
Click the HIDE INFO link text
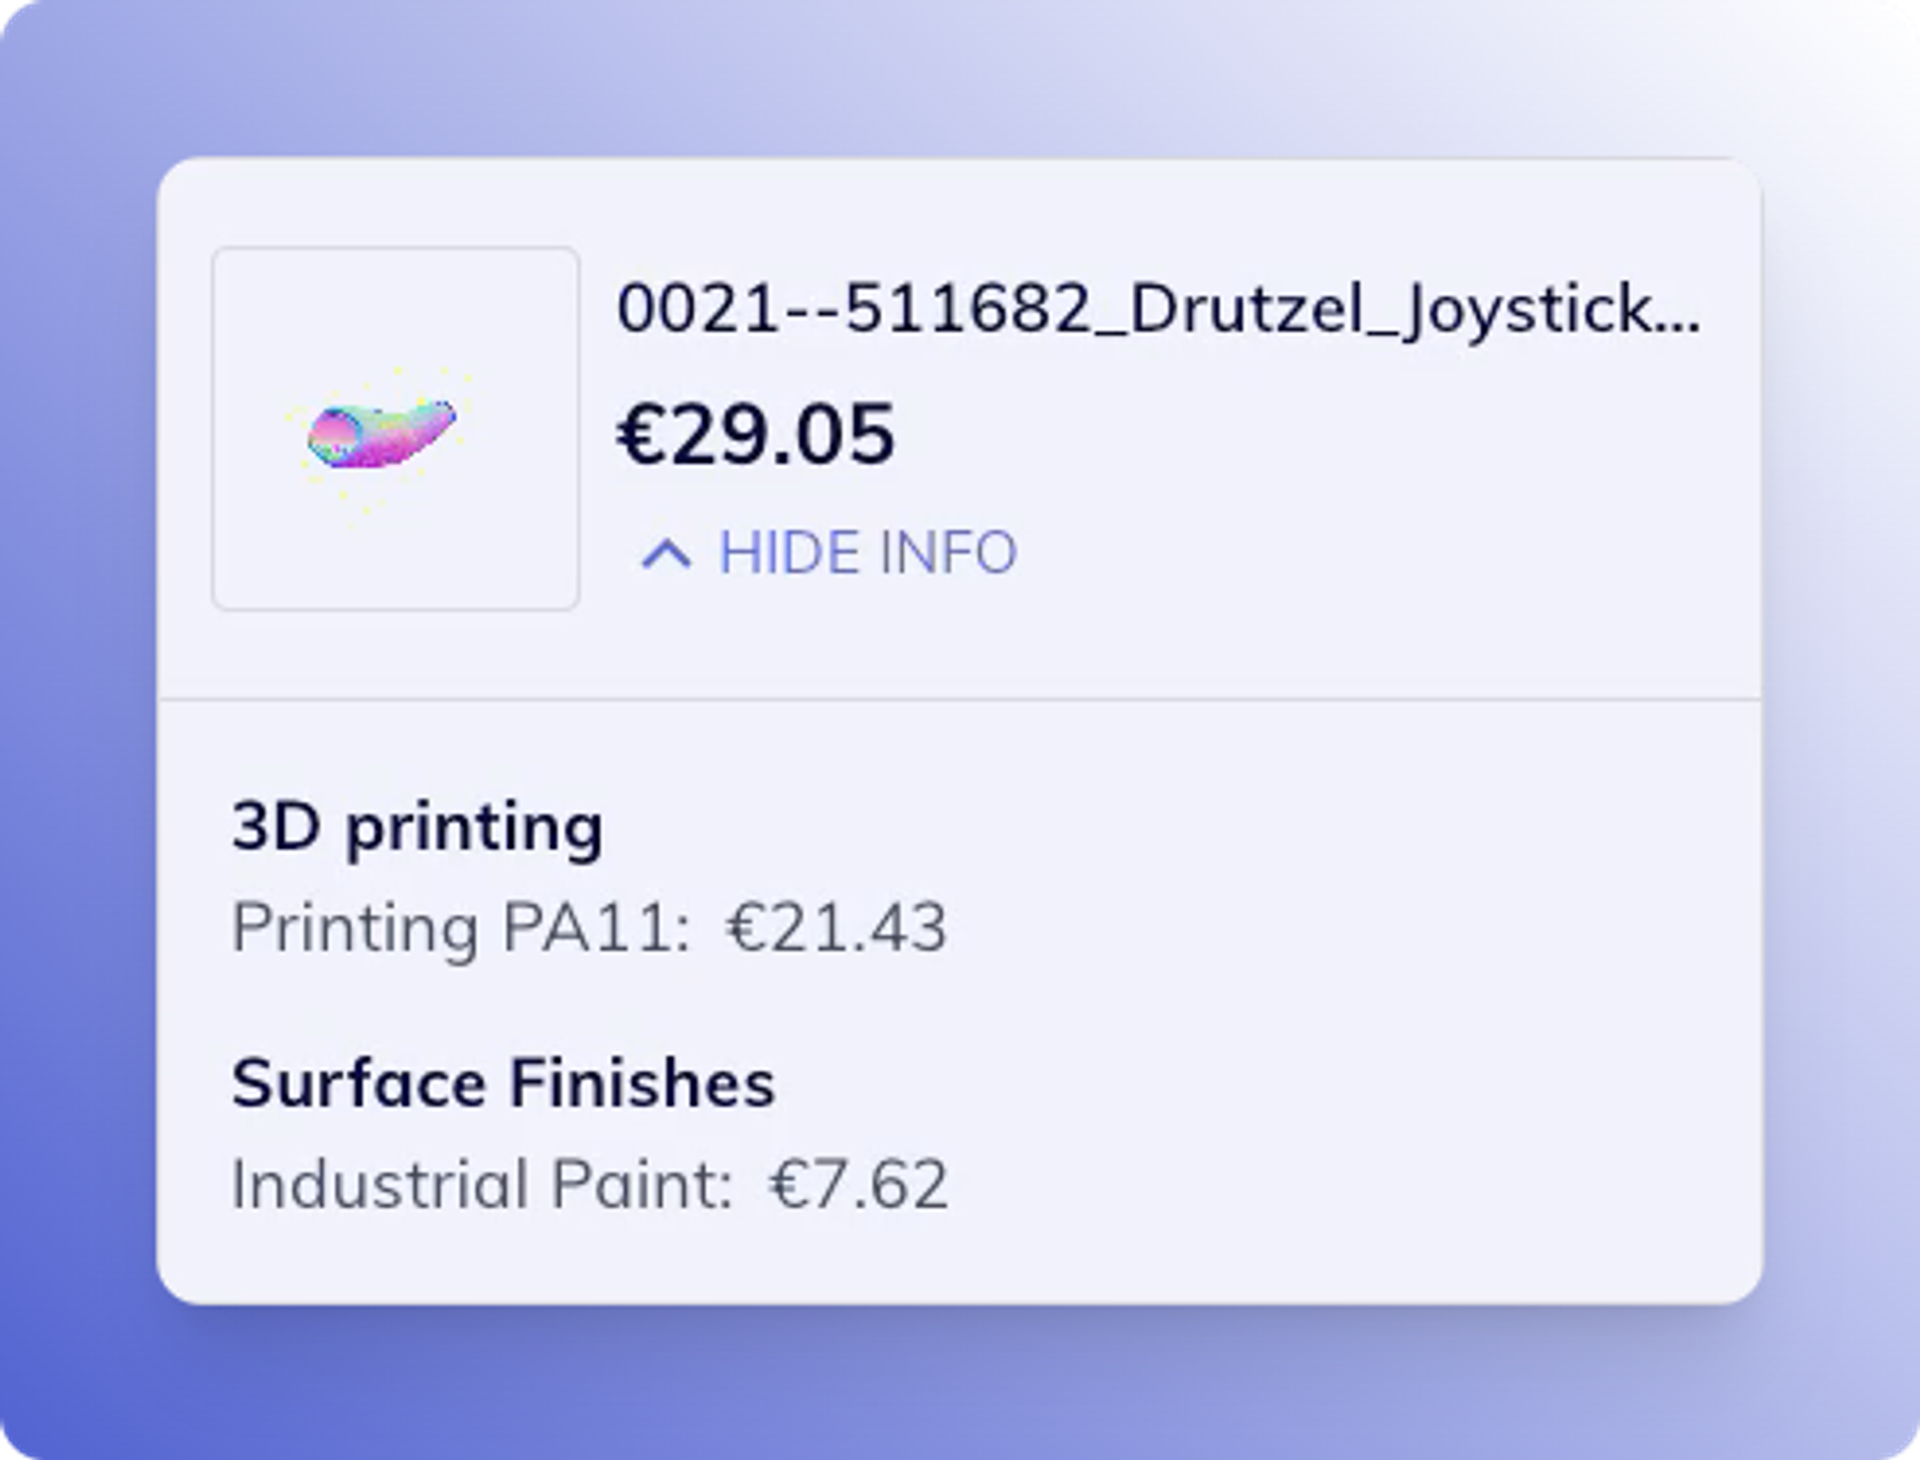pyautogui.click(x=868, y=553)
